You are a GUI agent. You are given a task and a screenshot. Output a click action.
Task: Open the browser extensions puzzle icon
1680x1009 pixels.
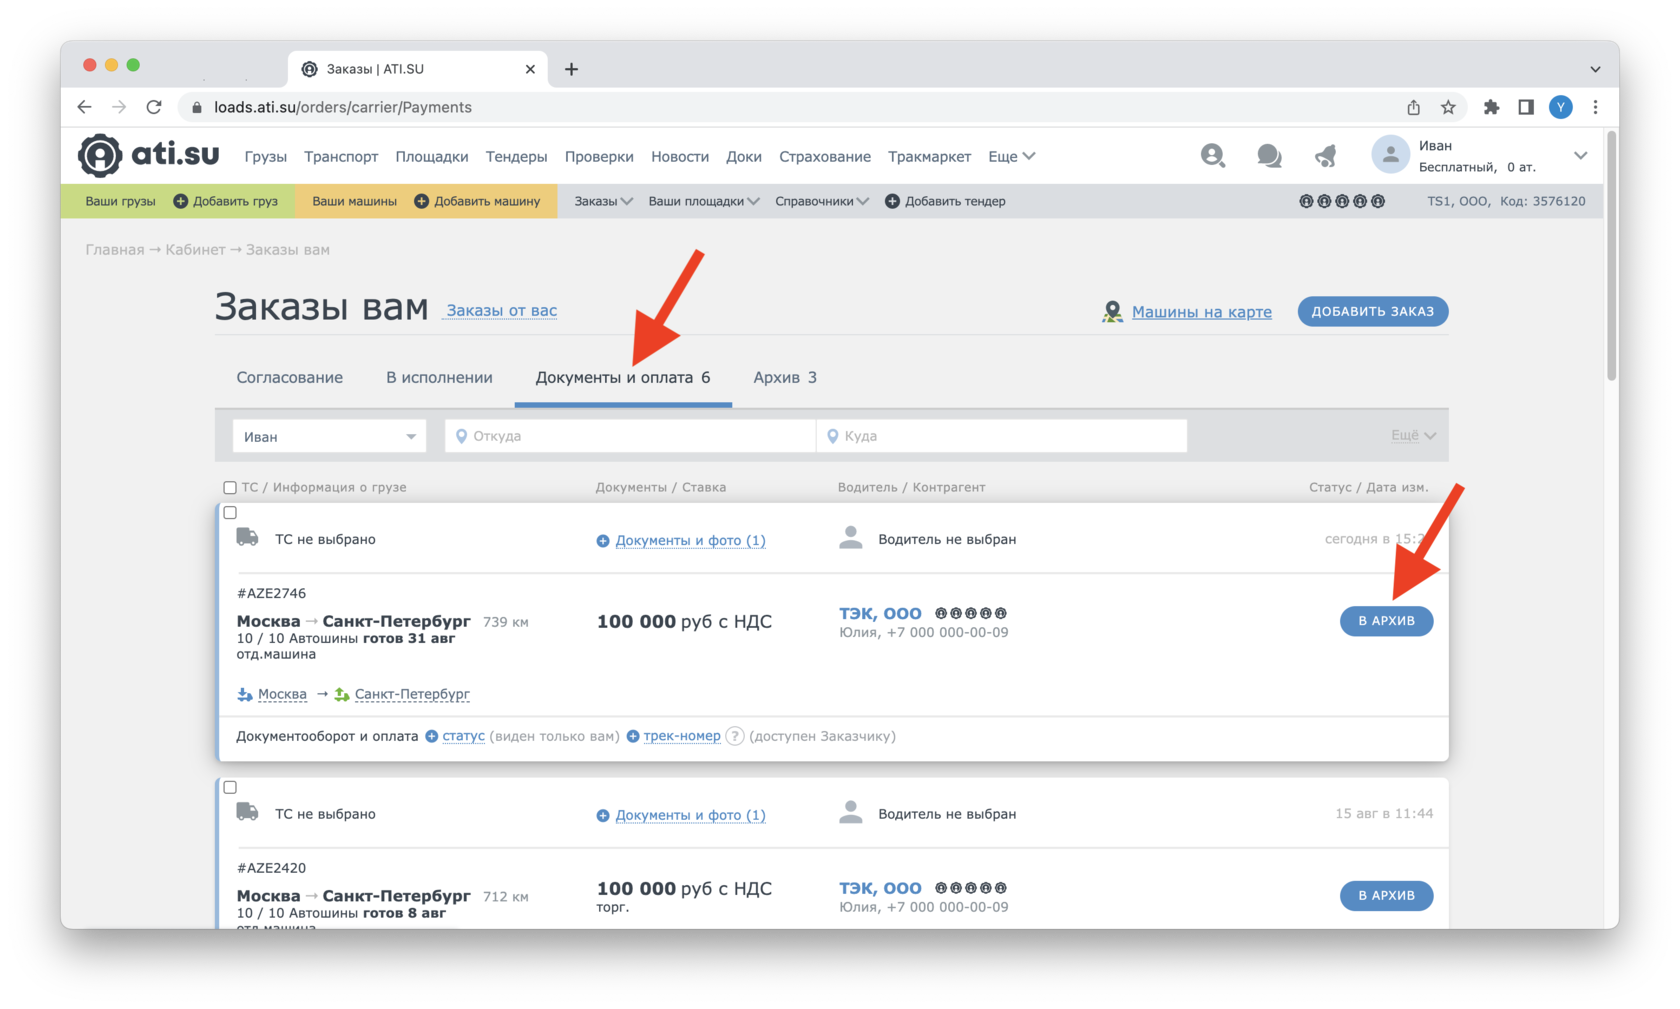1491,107
